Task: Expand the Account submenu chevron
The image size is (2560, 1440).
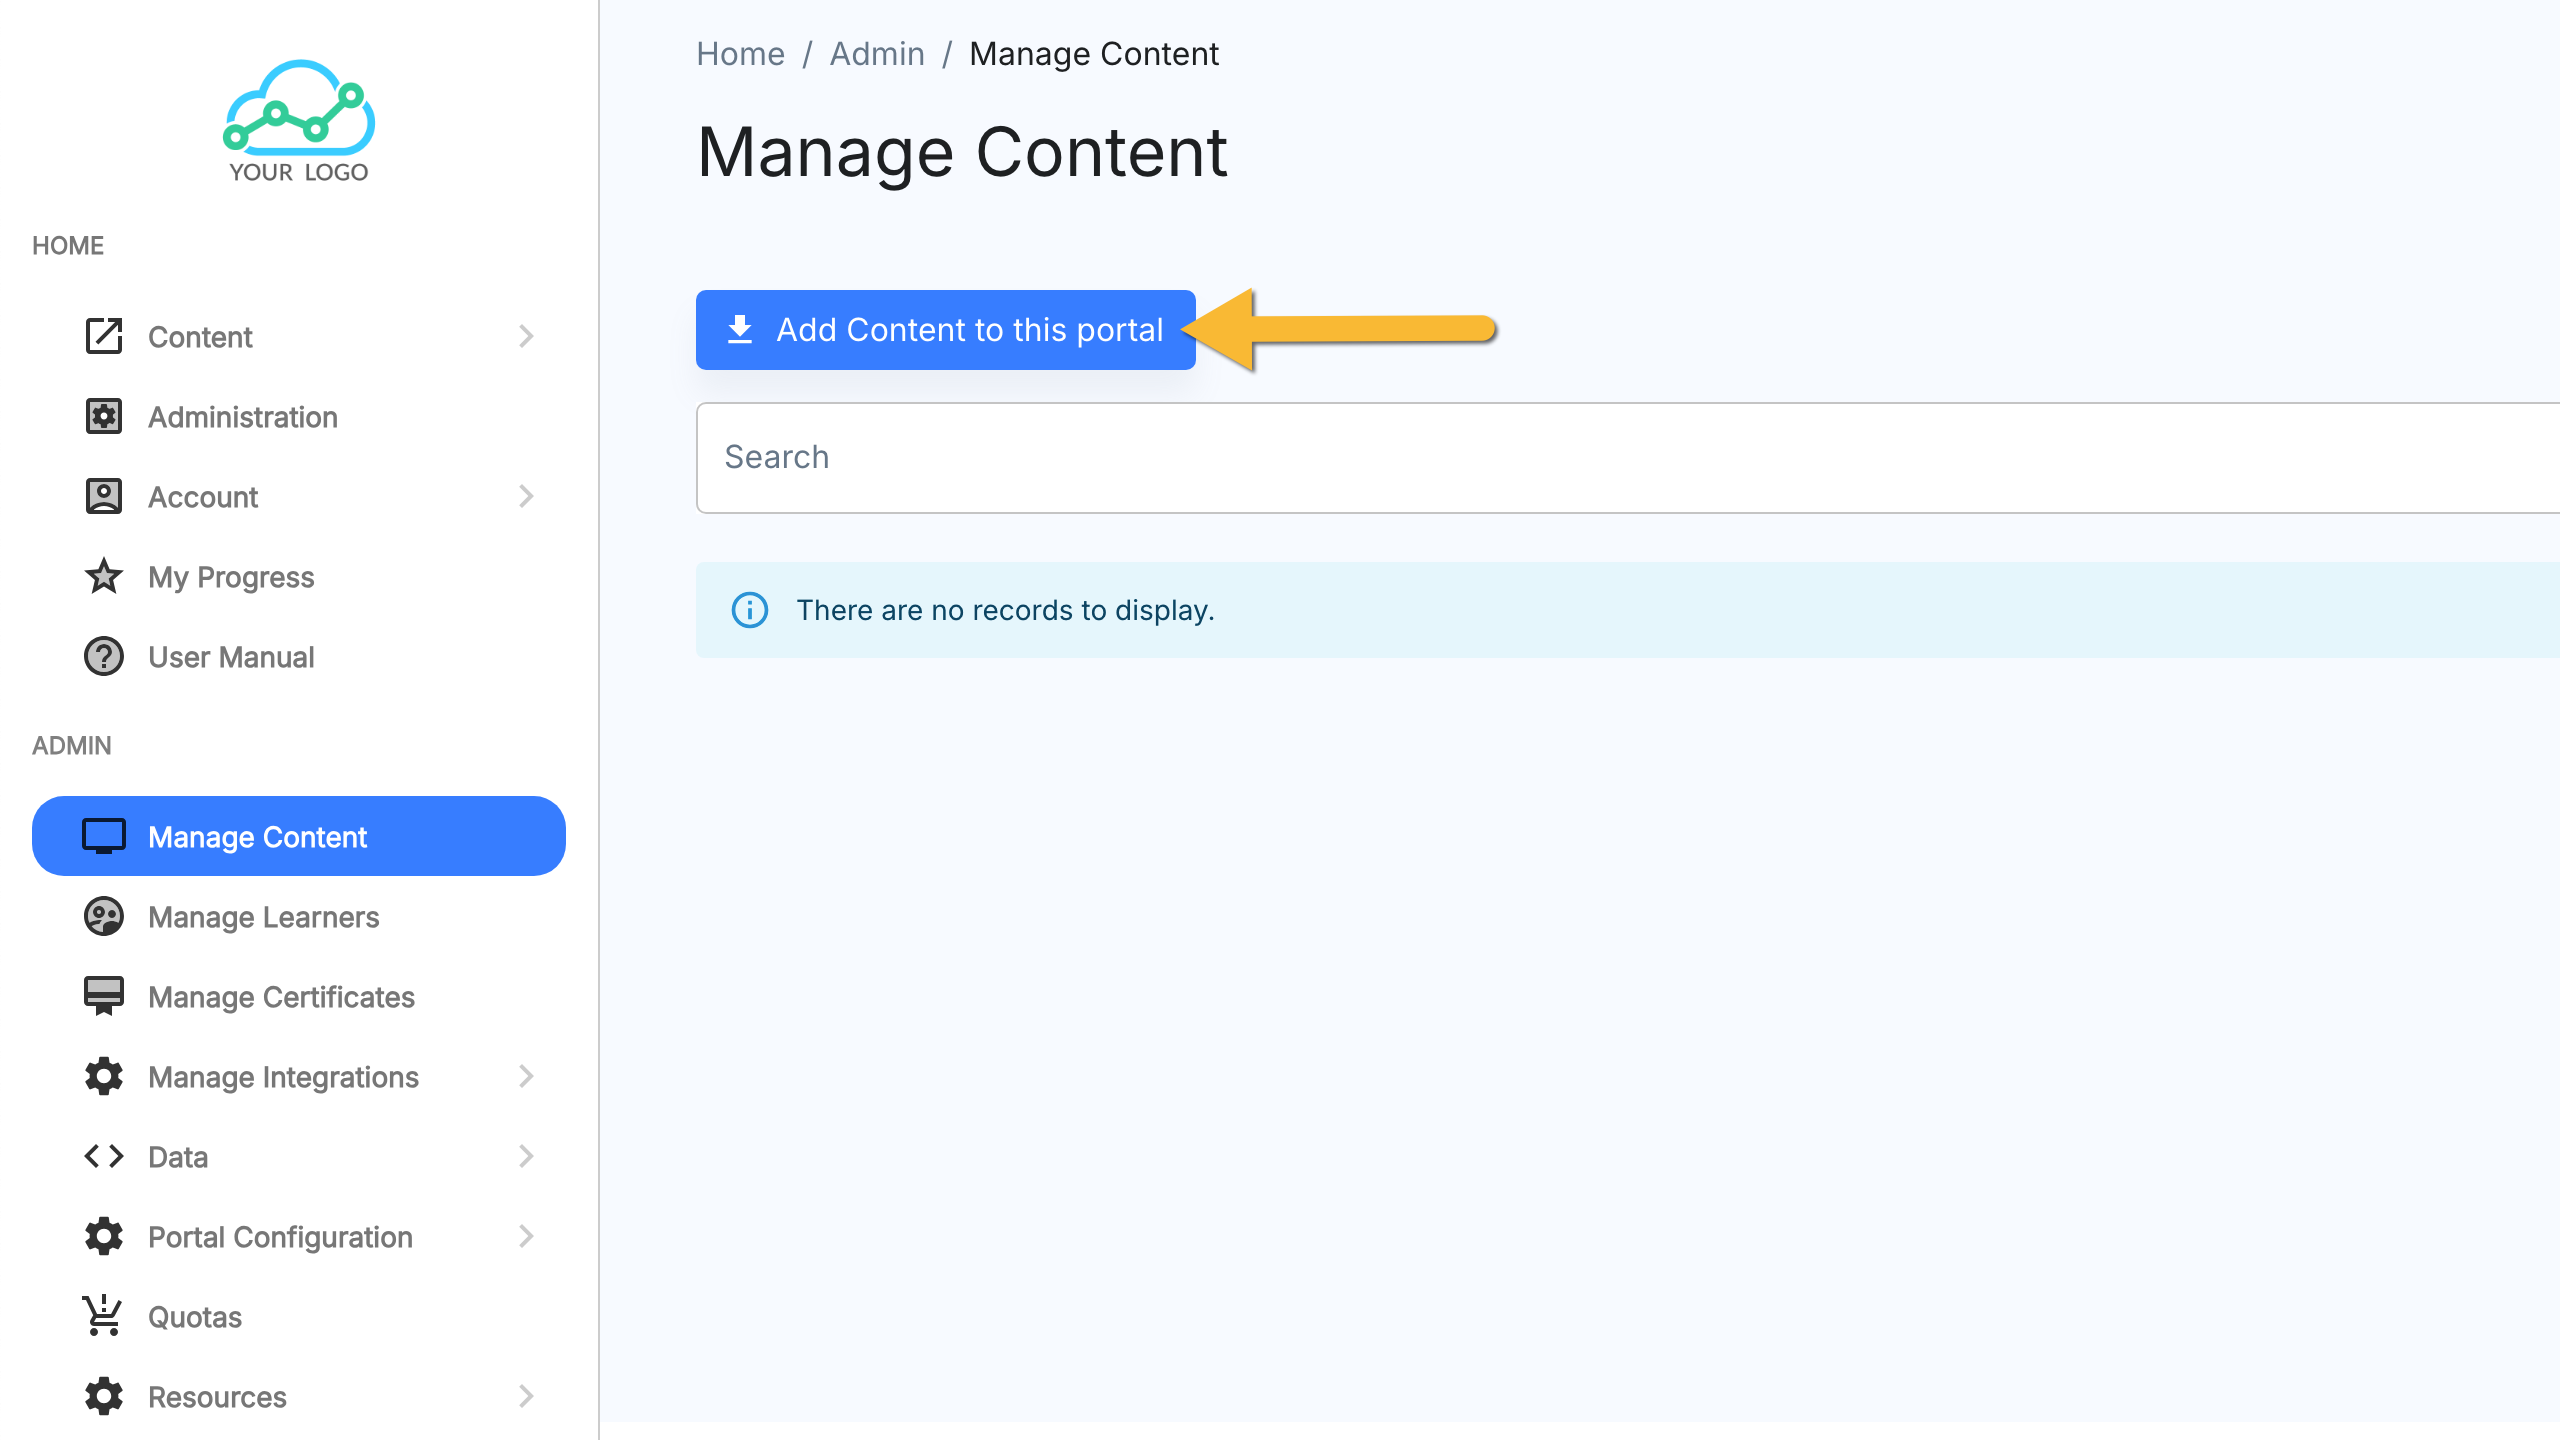Action: tap(526, 496)
